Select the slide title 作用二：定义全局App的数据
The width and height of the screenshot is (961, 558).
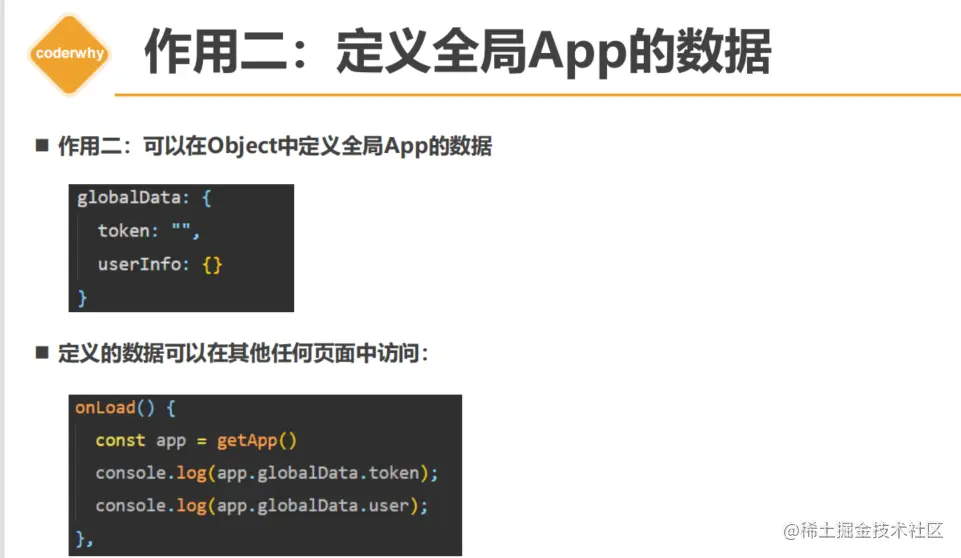[x=457, y=53]
